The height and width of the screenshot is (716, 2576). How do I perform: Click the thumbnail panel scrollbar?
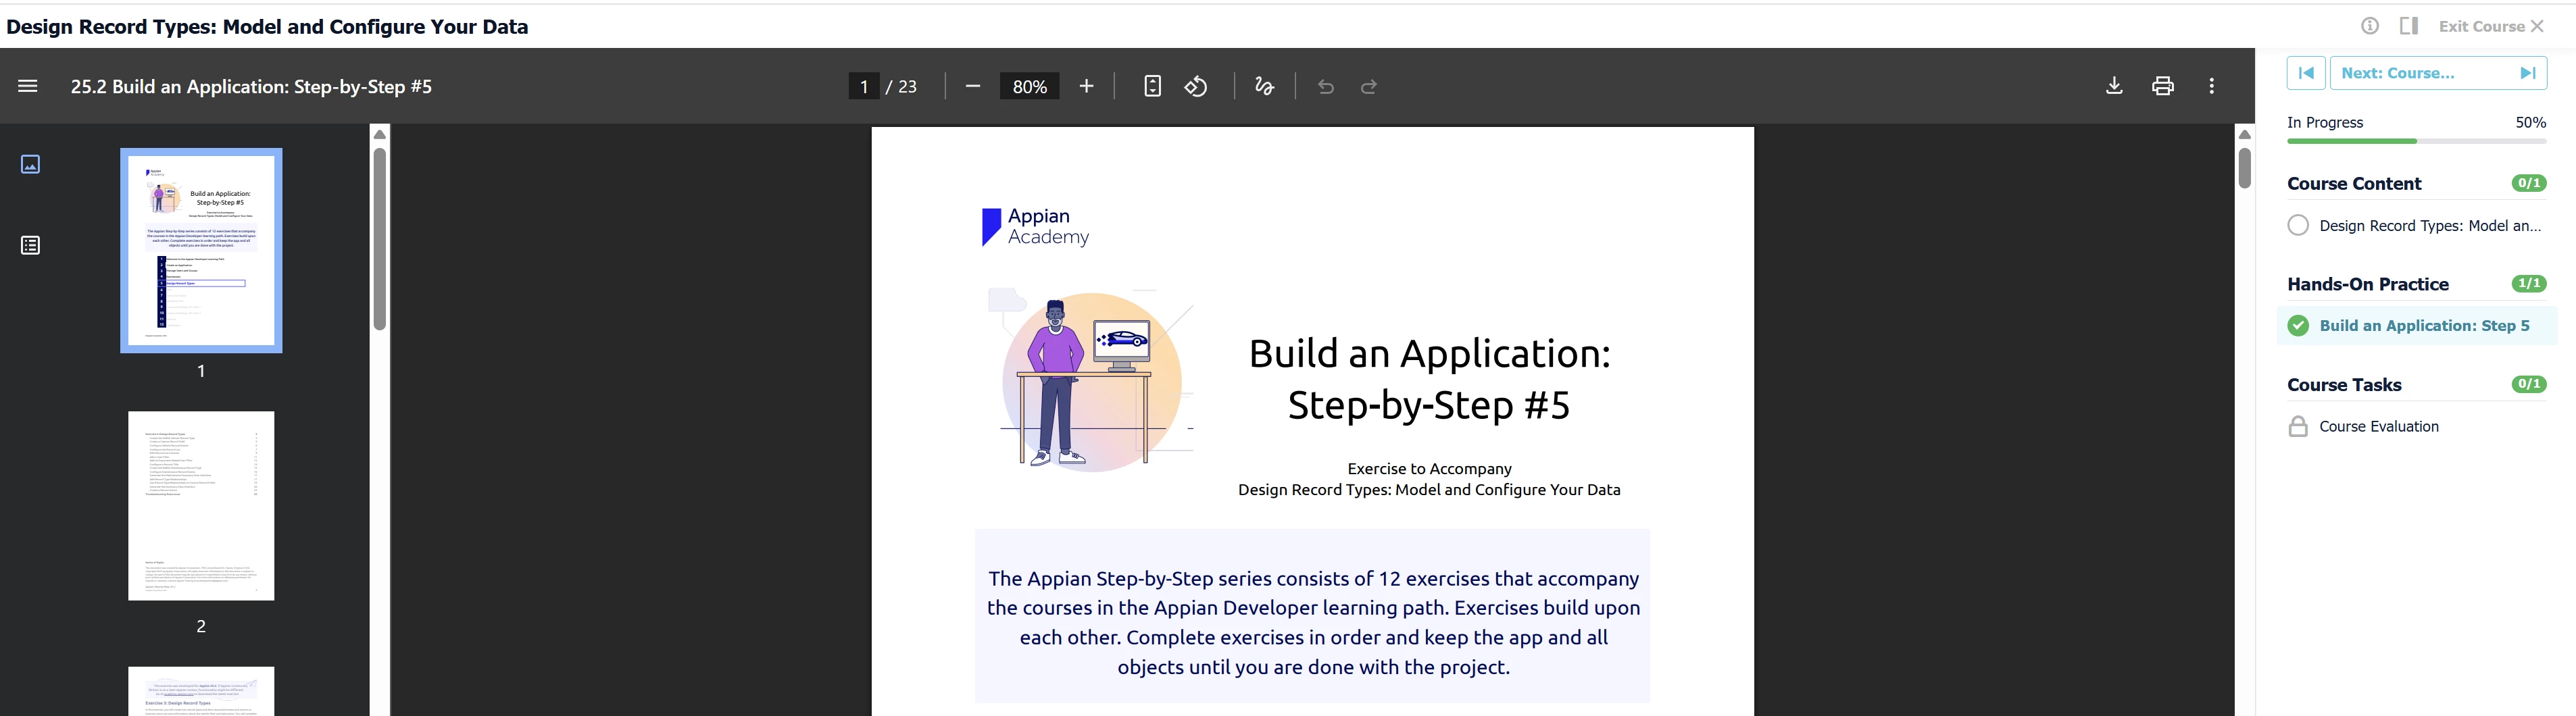[x=379, y=238]
